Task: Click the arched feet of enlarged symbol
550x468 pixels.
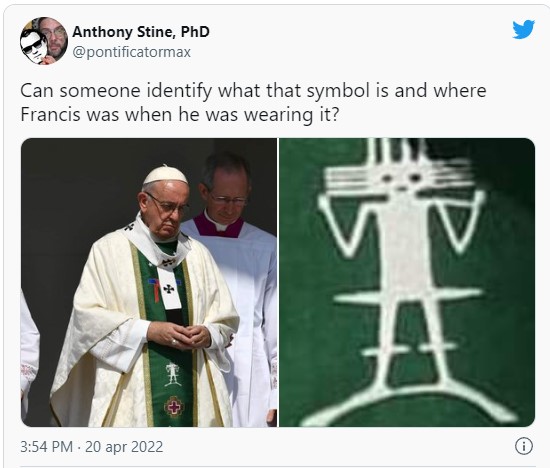Action: click(x=409, y=403)
